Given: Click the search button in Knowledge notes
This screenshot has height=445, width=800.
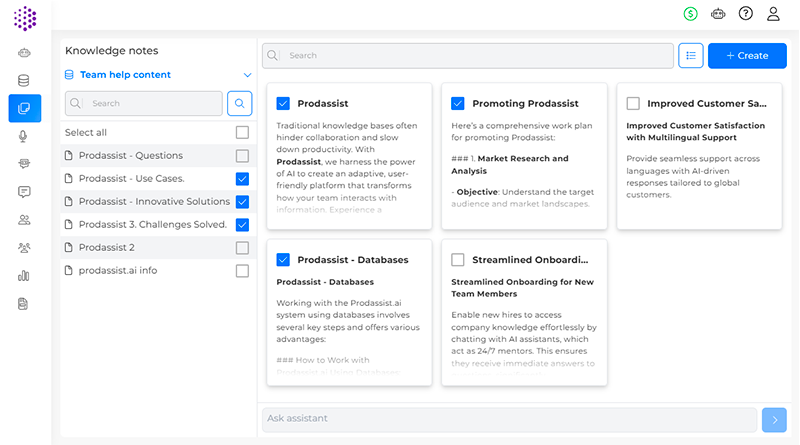Looking at the screenshot, I should [240, 103].
